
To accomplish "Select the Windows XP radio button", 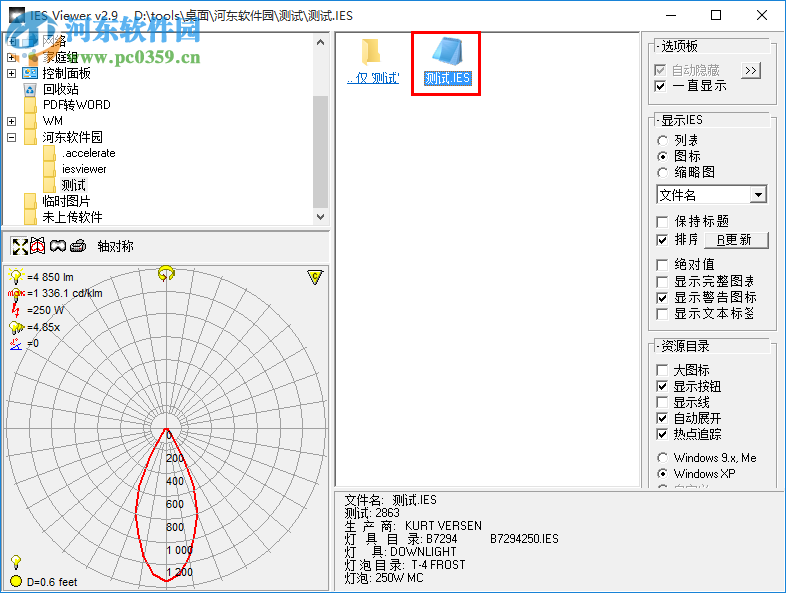I will (662, 474).
